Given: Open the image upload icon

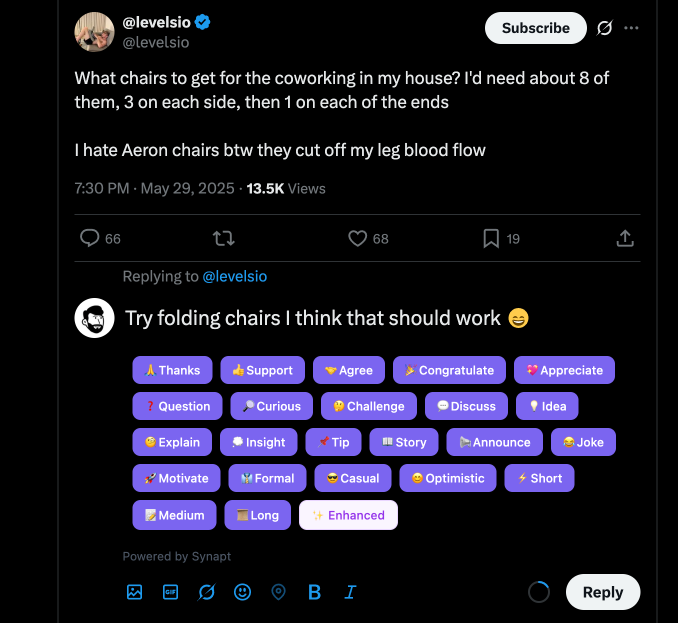Looking at the screenshot, I should click(x=135, y=592).
